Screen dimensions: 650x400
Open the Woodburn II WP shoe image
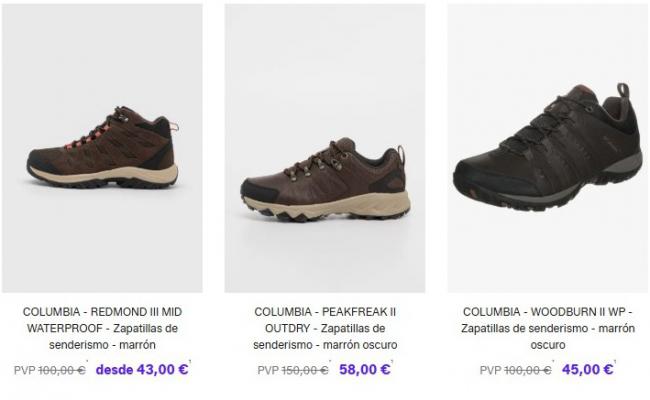[548, 148]
